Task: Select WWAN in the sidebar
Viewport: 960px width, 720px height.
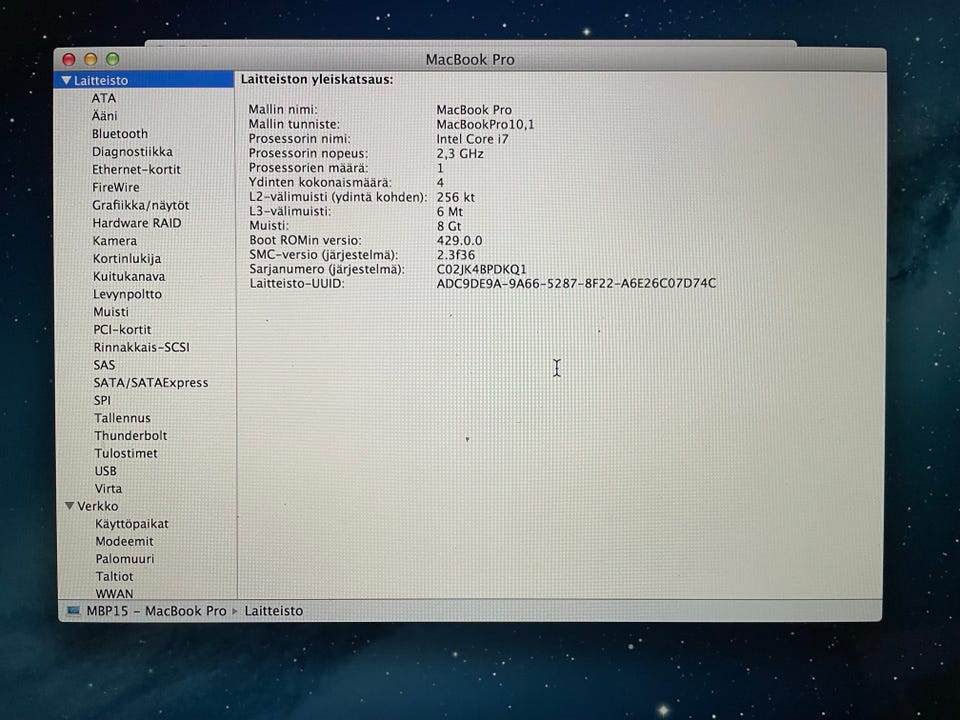Action: pos(114,593)
